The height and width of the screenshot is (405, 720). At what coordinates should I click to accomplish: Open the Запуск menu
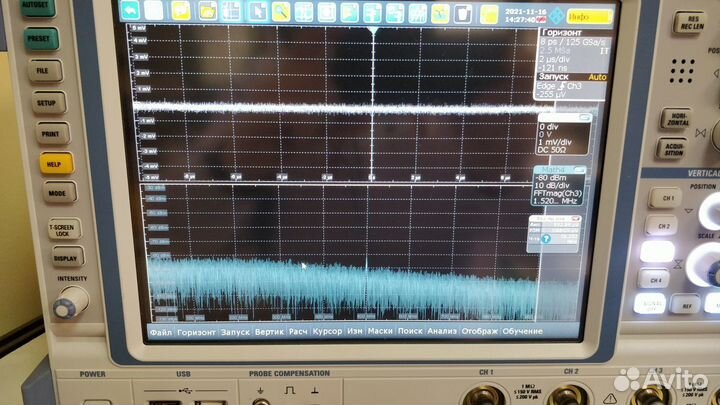pos(235,332)
